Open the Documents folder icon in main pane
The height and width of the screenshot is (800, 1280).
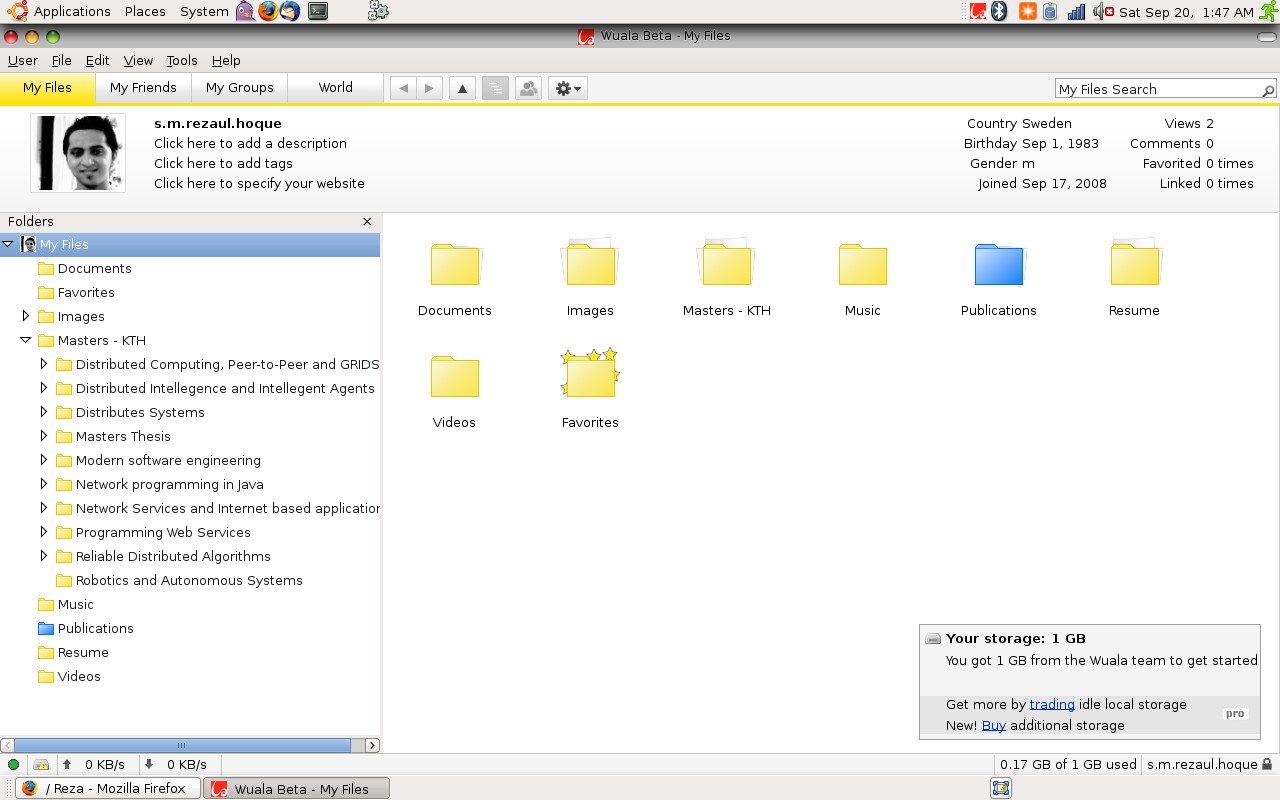click(455, 265)
